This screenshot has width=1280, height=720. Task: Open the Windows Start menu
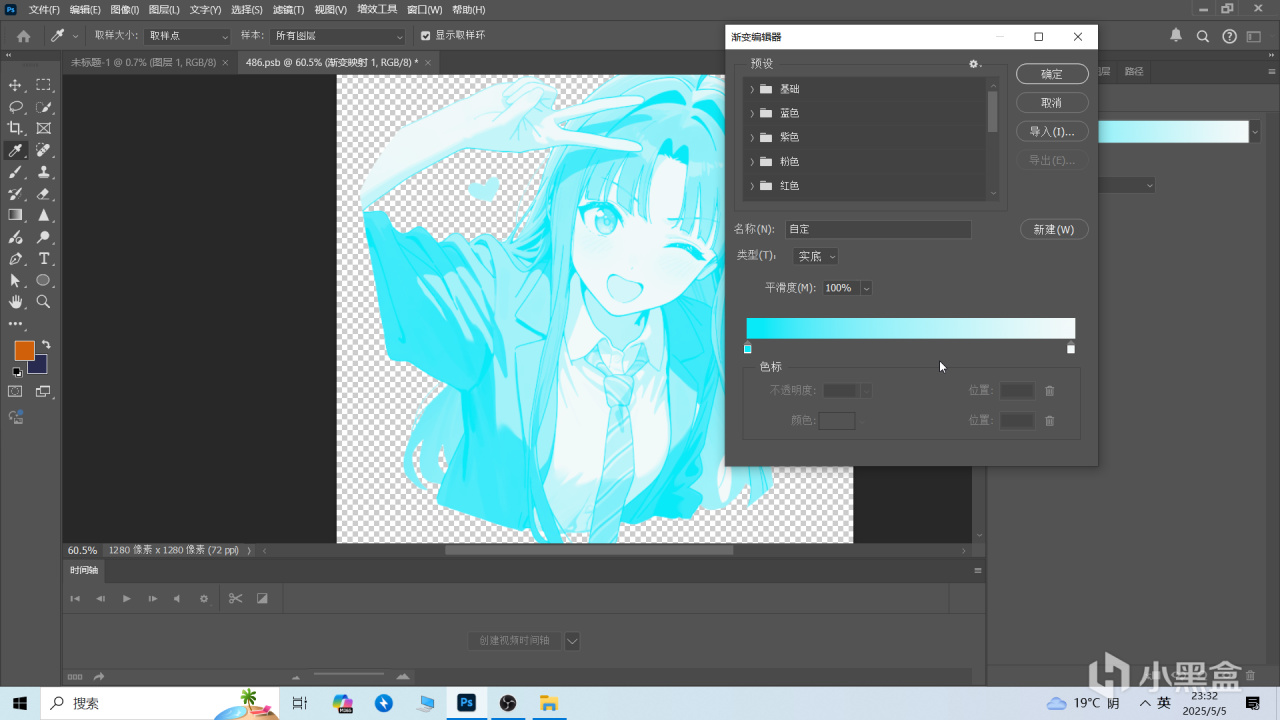pos(19,703)
